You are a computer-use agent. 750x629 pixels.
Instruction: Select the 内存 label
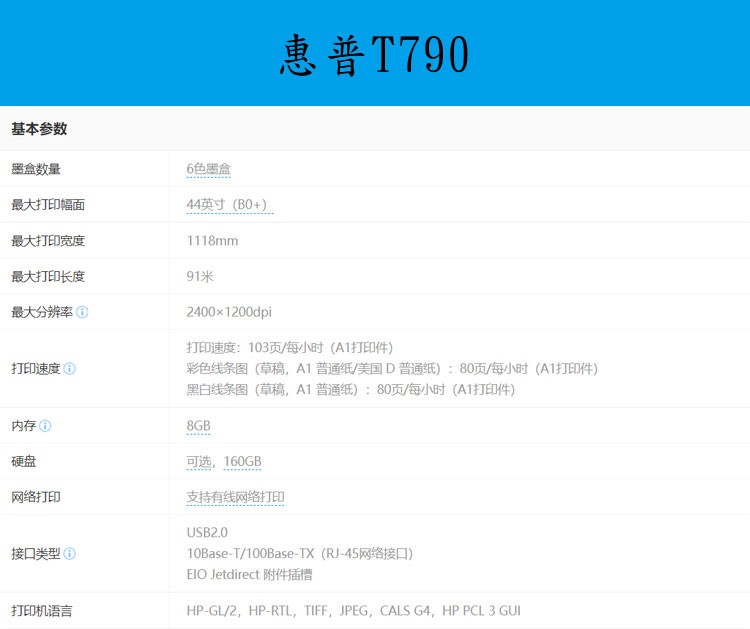pyautogui.click(x=24, y=426)
